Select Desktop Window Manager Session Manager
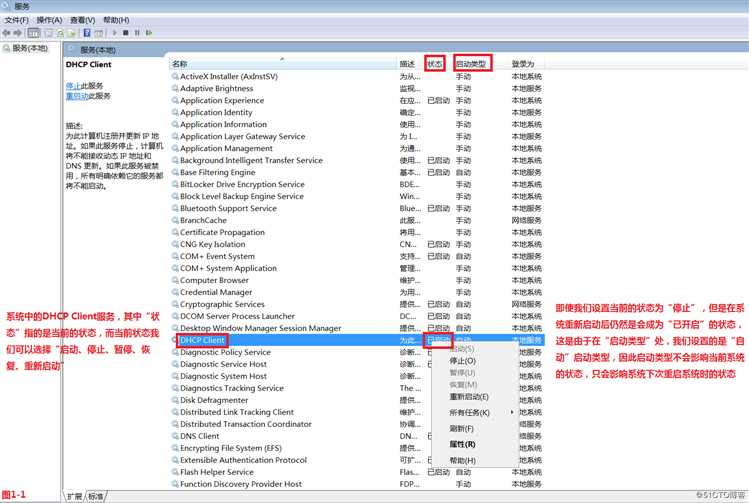 coord(260,328)
